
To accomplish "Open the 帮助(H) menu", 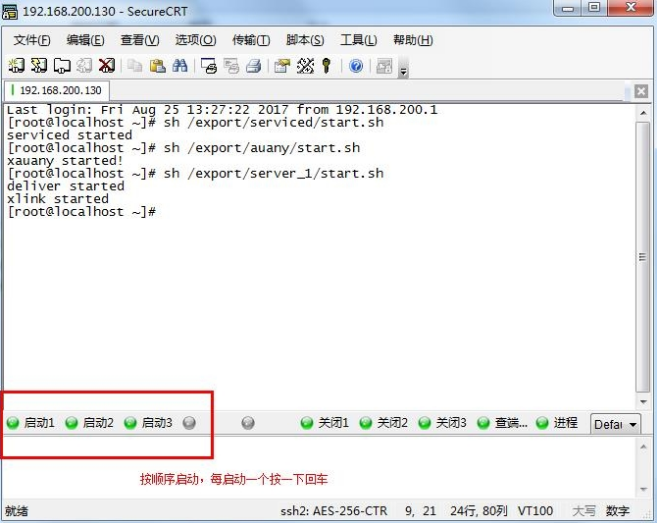I will point(413,40).
